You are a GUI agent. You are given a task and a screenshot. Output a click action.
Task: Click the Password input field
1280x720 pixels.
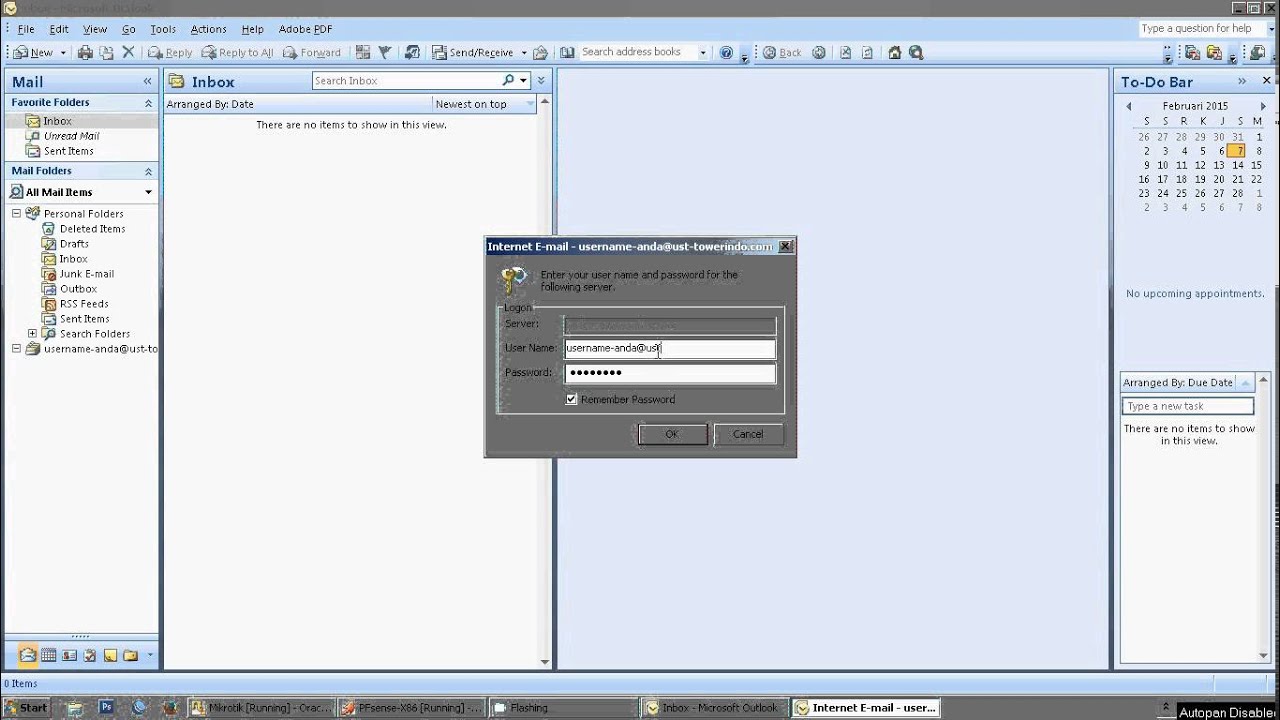(670, 373)
